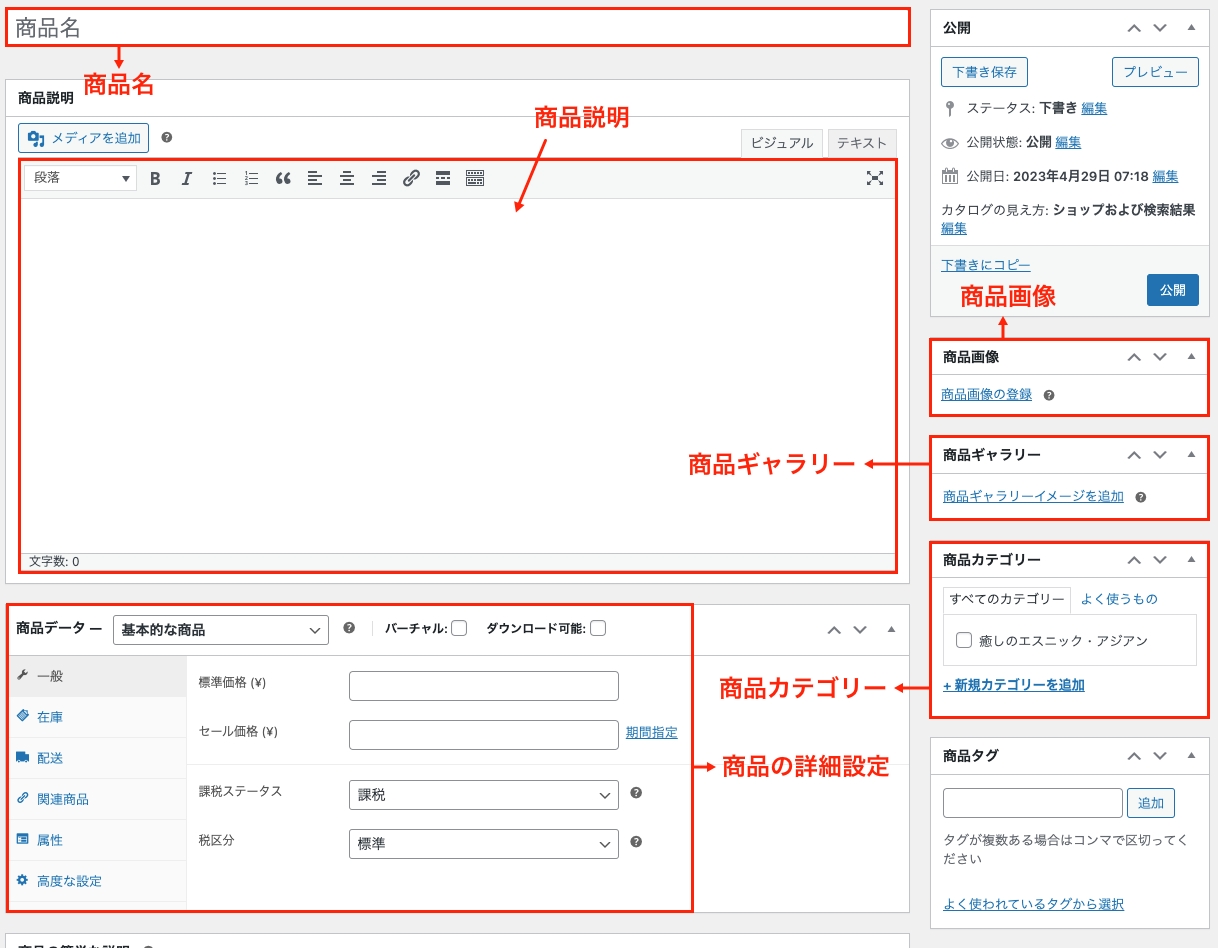
Task: Toggle the extended toolbar icon
Action: 475,179
